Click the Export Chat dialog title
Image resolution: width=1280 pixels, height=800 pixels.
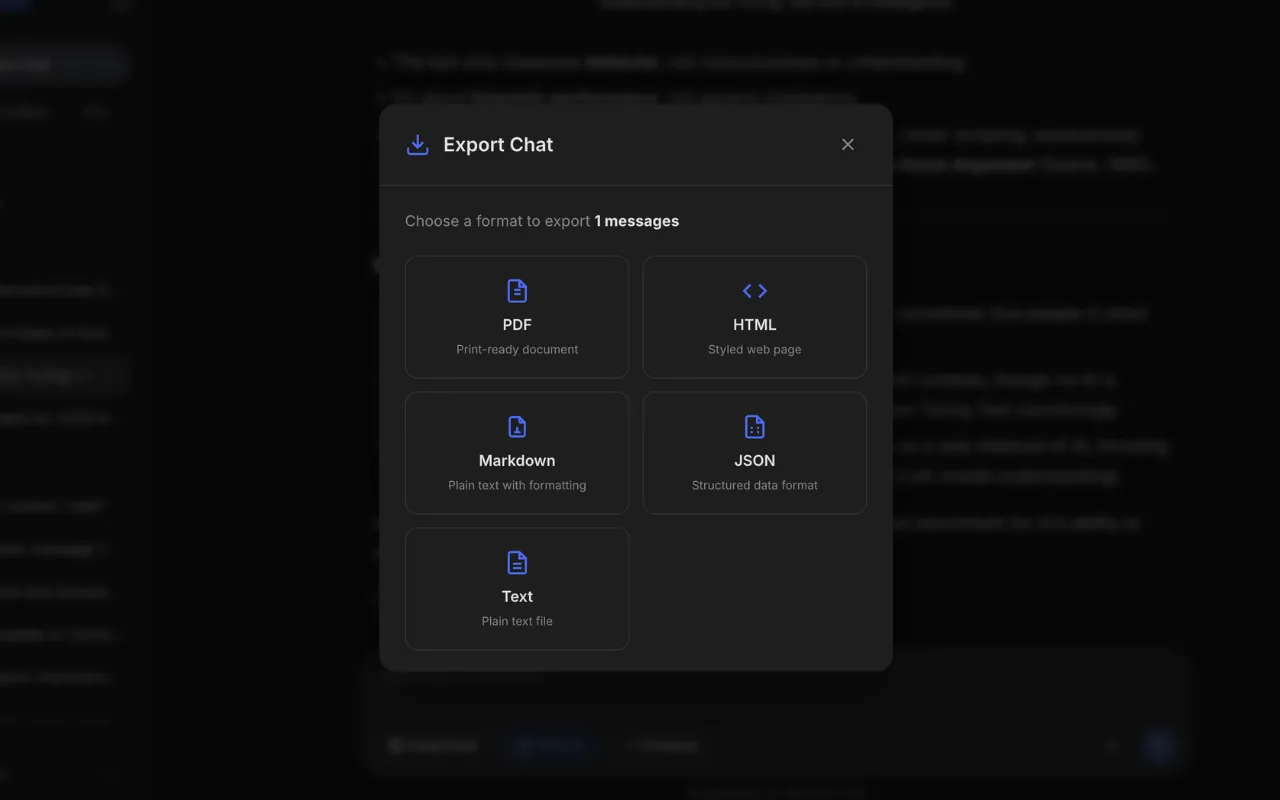click(498, 145)
